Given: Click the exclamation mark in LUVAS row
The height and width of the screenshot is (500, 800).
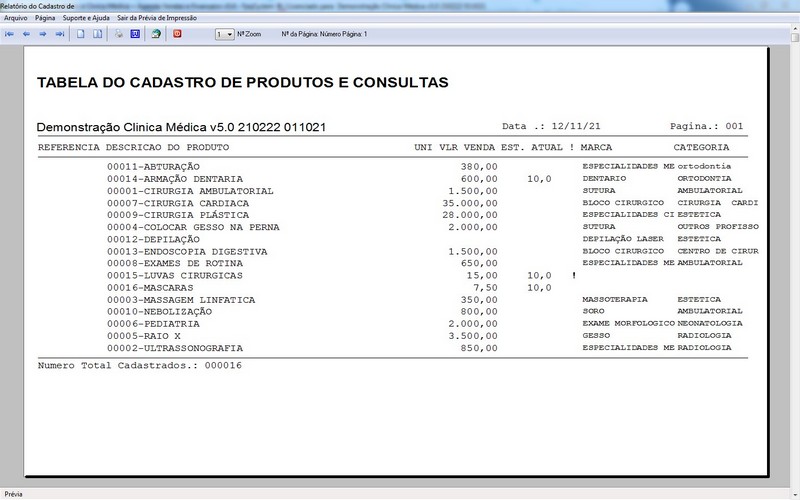Looking at the screenshot, I should point(574,276).
